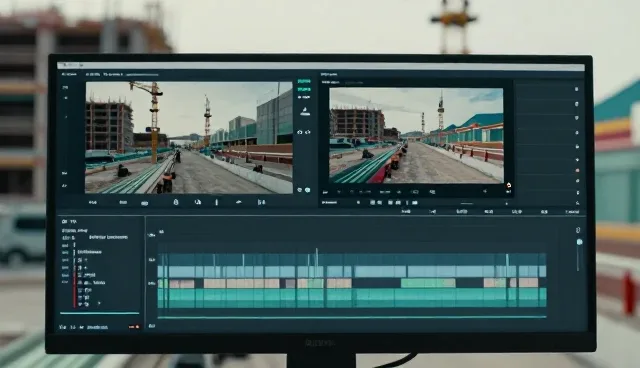Select the top green highlighted button beside source monitor
The height and width of the screenshot is (368, 640).
point(304,82)
